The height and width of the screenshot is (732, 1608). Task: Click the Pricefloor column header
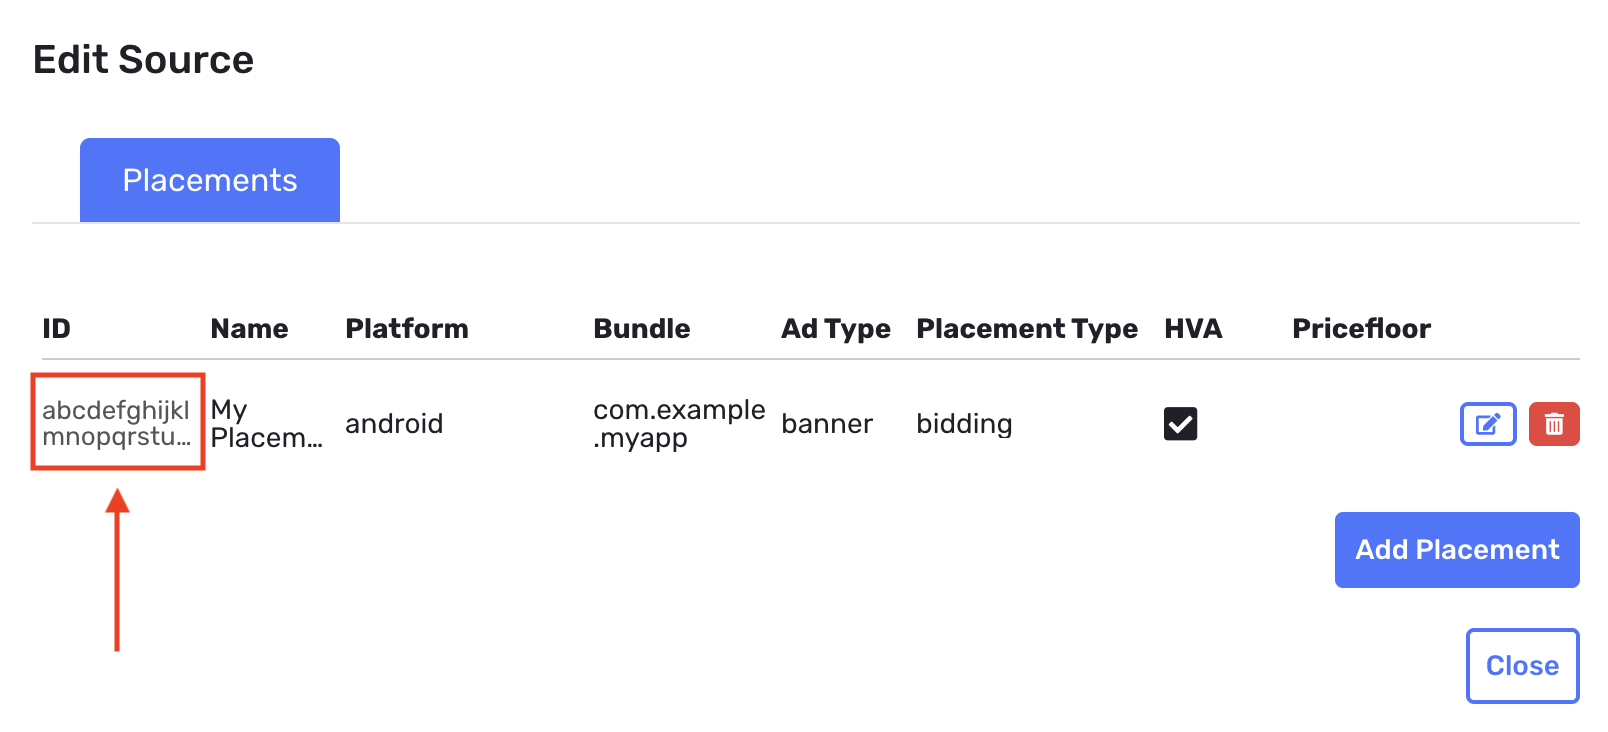[1361, 328]
